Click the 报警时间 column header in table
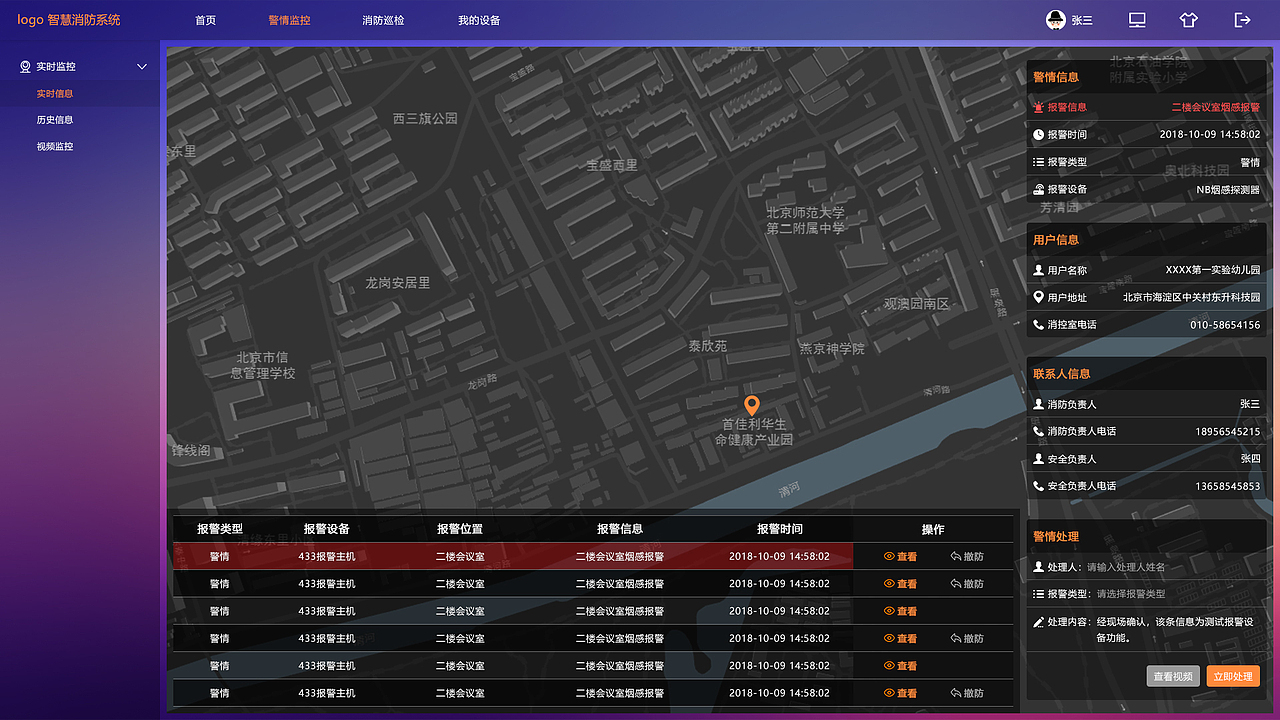This screenshot has height=720, width=1280. pos(780,529)
